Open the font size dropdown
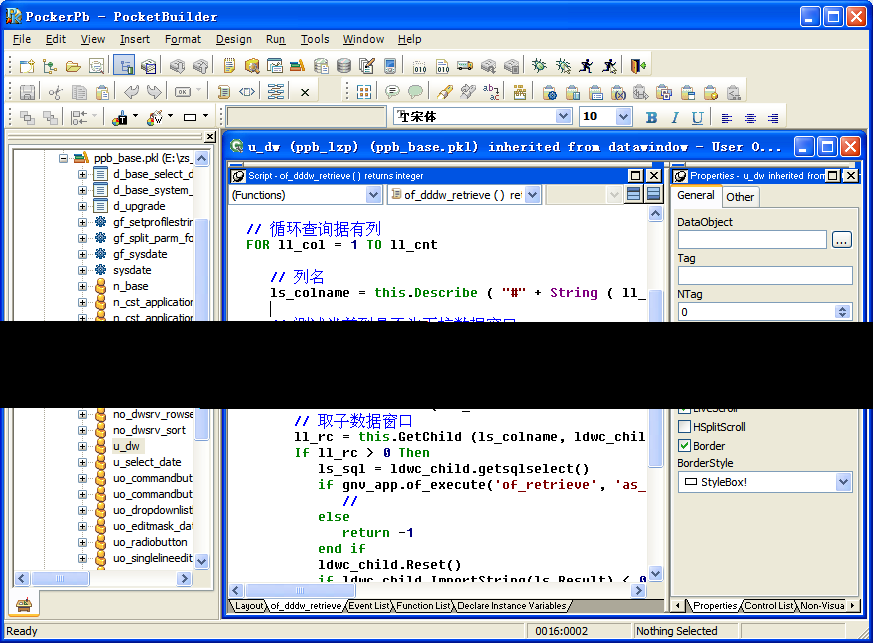 623,116
